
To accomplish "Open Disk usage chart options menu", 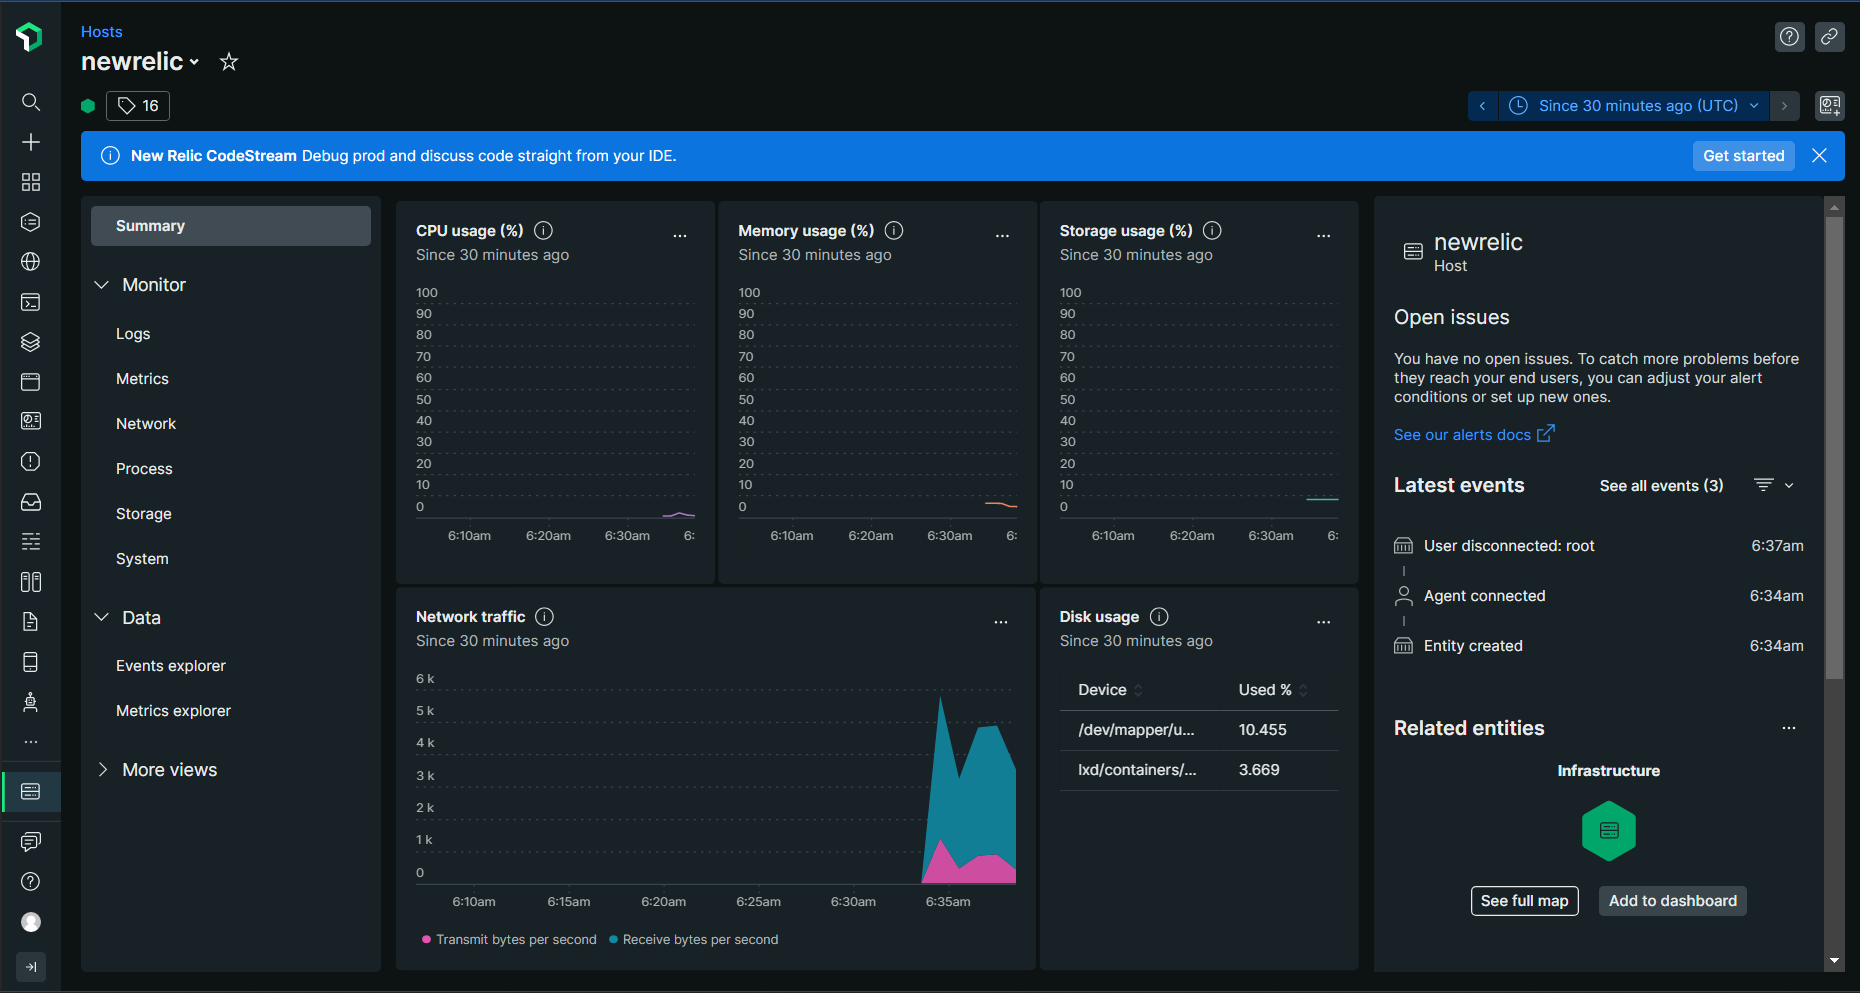I will (x=1324, y=622).
